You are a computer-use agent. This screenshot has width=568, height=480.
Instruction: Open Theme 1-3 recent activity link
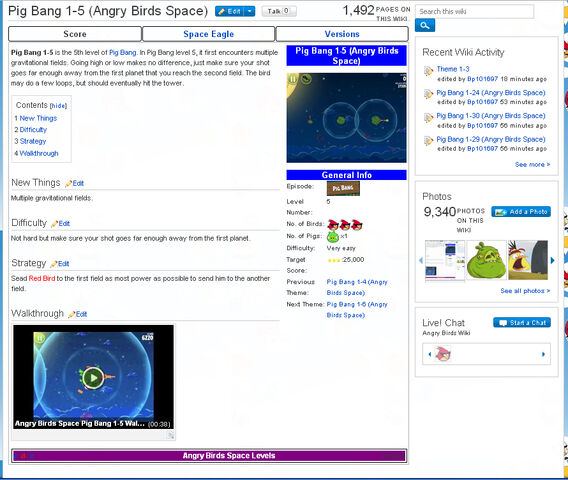coord(453,69)
